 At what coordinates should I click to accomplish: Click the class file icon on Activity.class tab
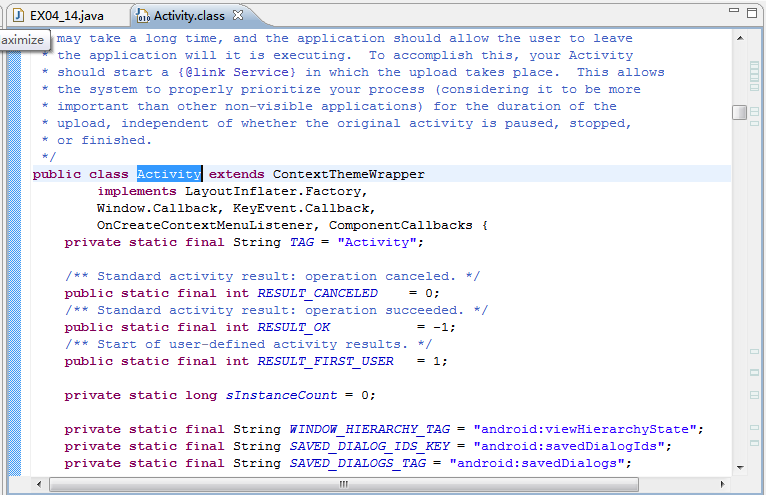[143, 16]
